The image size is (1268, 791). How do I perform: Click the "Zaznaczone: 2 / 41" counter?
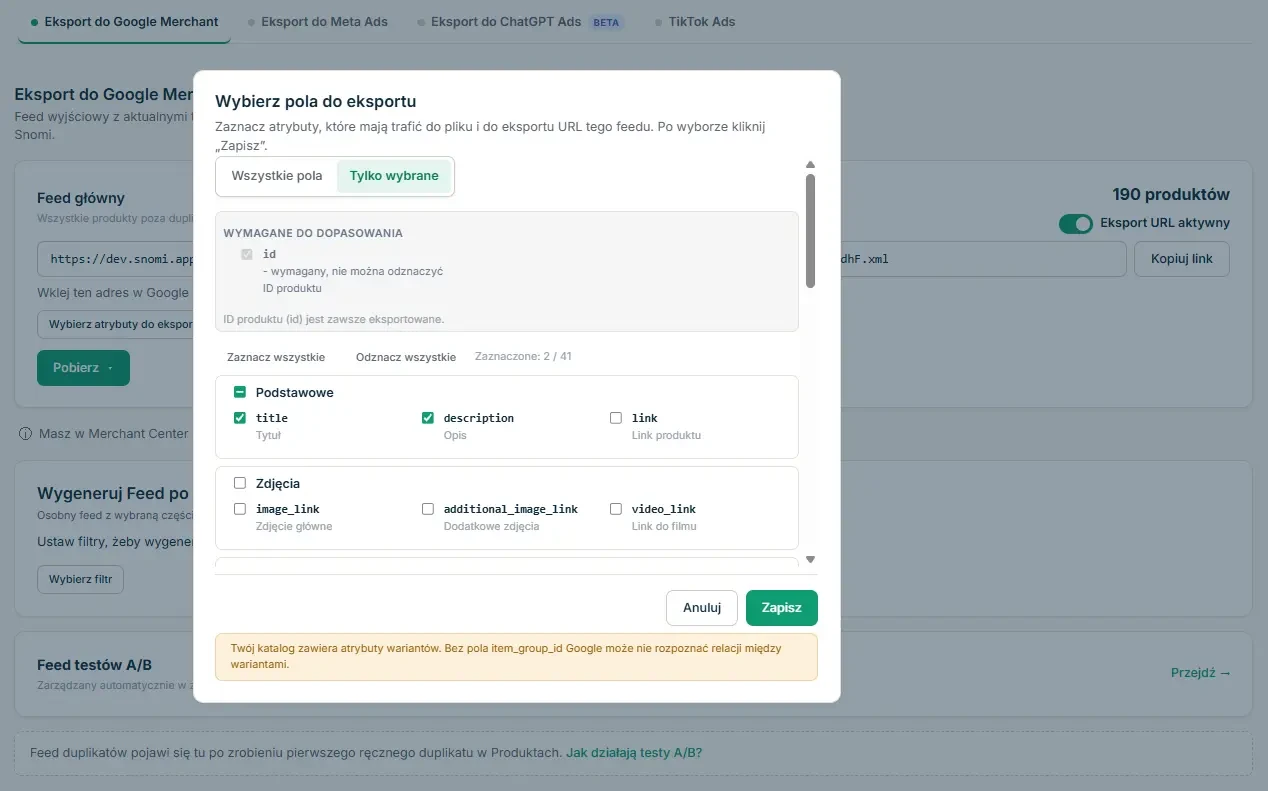click(x=523, y=357)
